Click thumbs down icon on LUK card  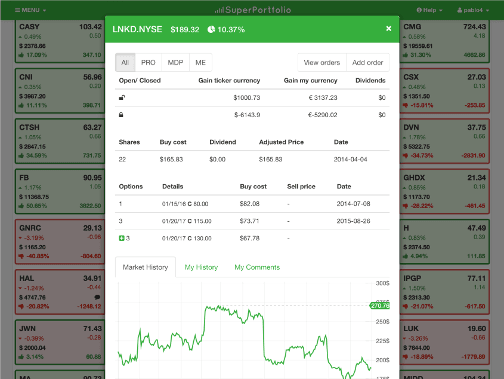pyautogui.click(x=406, y=357)
